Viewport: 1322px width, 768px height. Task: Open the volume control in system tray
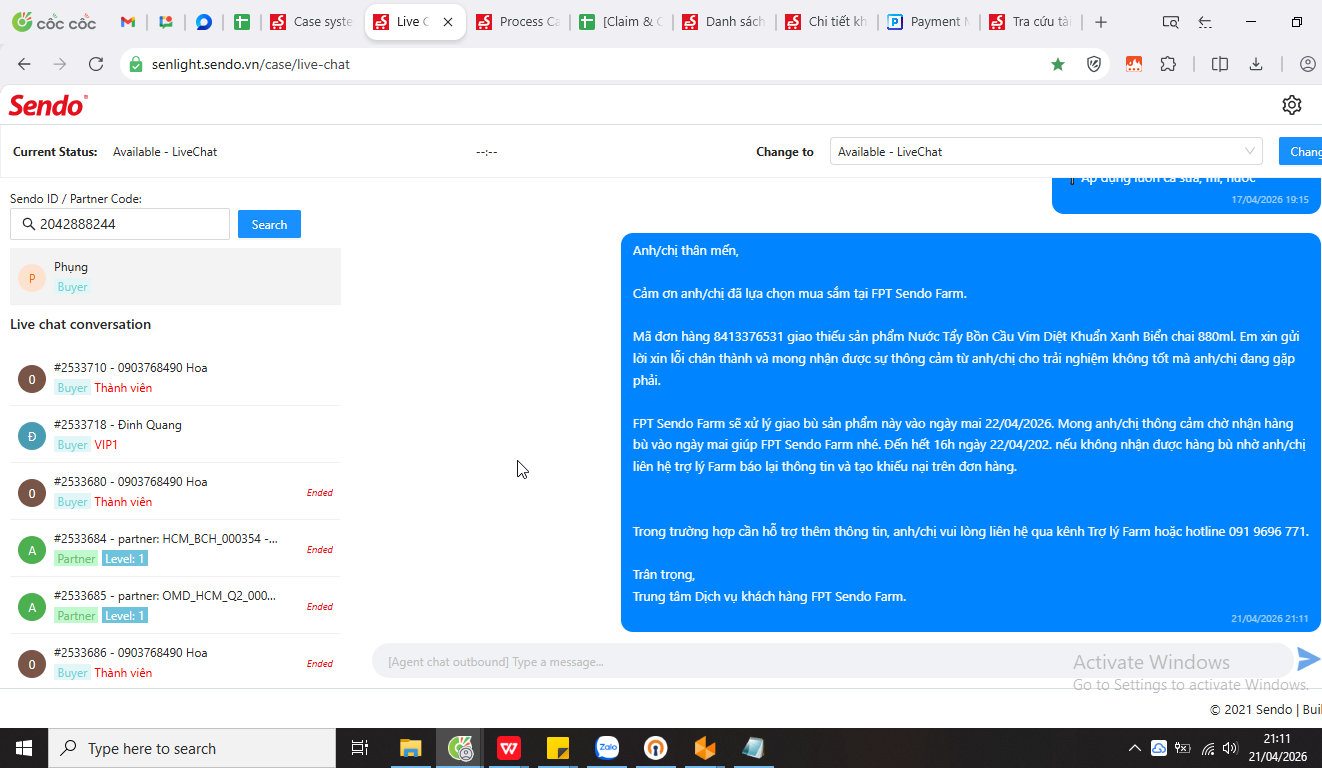click(1230, 748)
